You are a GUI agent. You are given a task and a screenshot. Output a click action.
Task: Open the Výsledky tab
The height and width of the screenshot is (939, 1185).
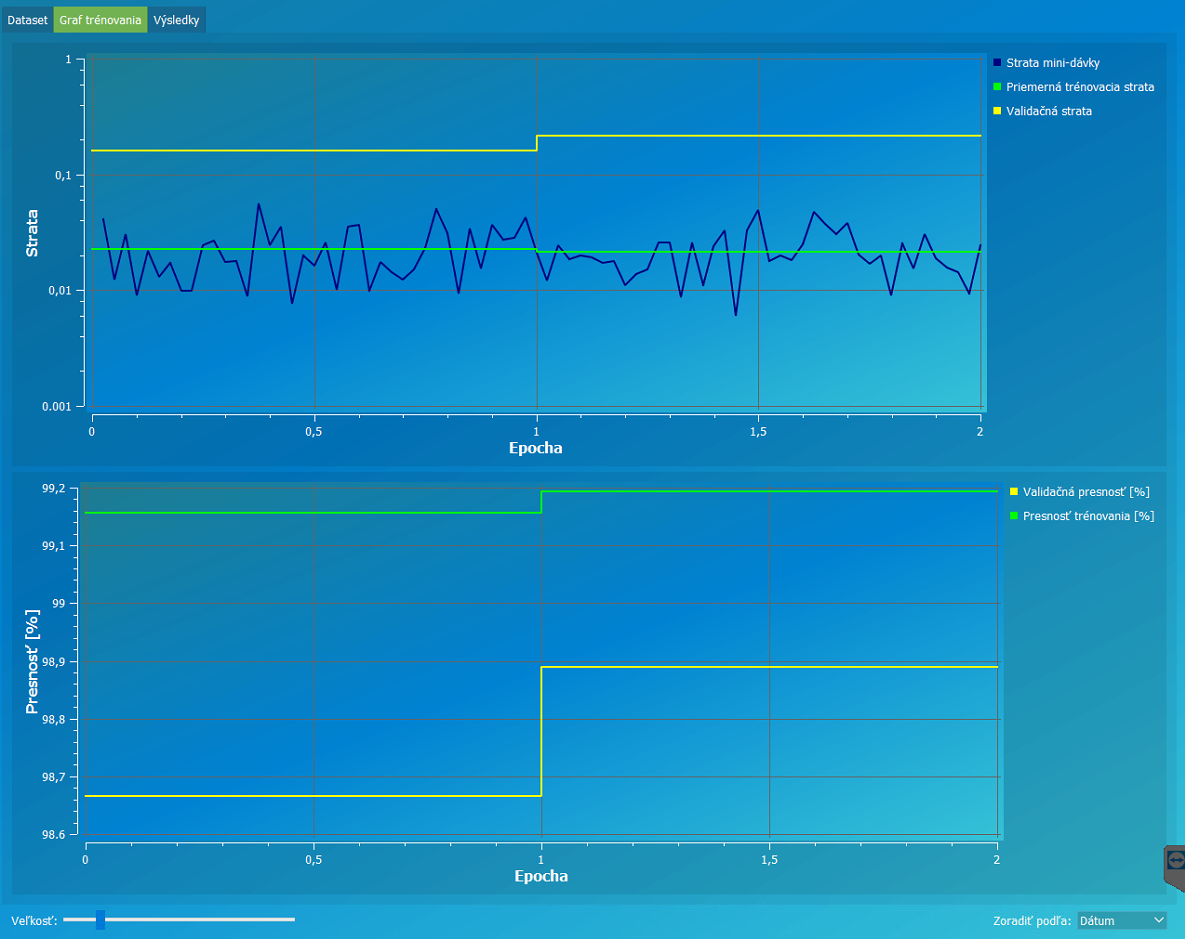click(176, 20)
